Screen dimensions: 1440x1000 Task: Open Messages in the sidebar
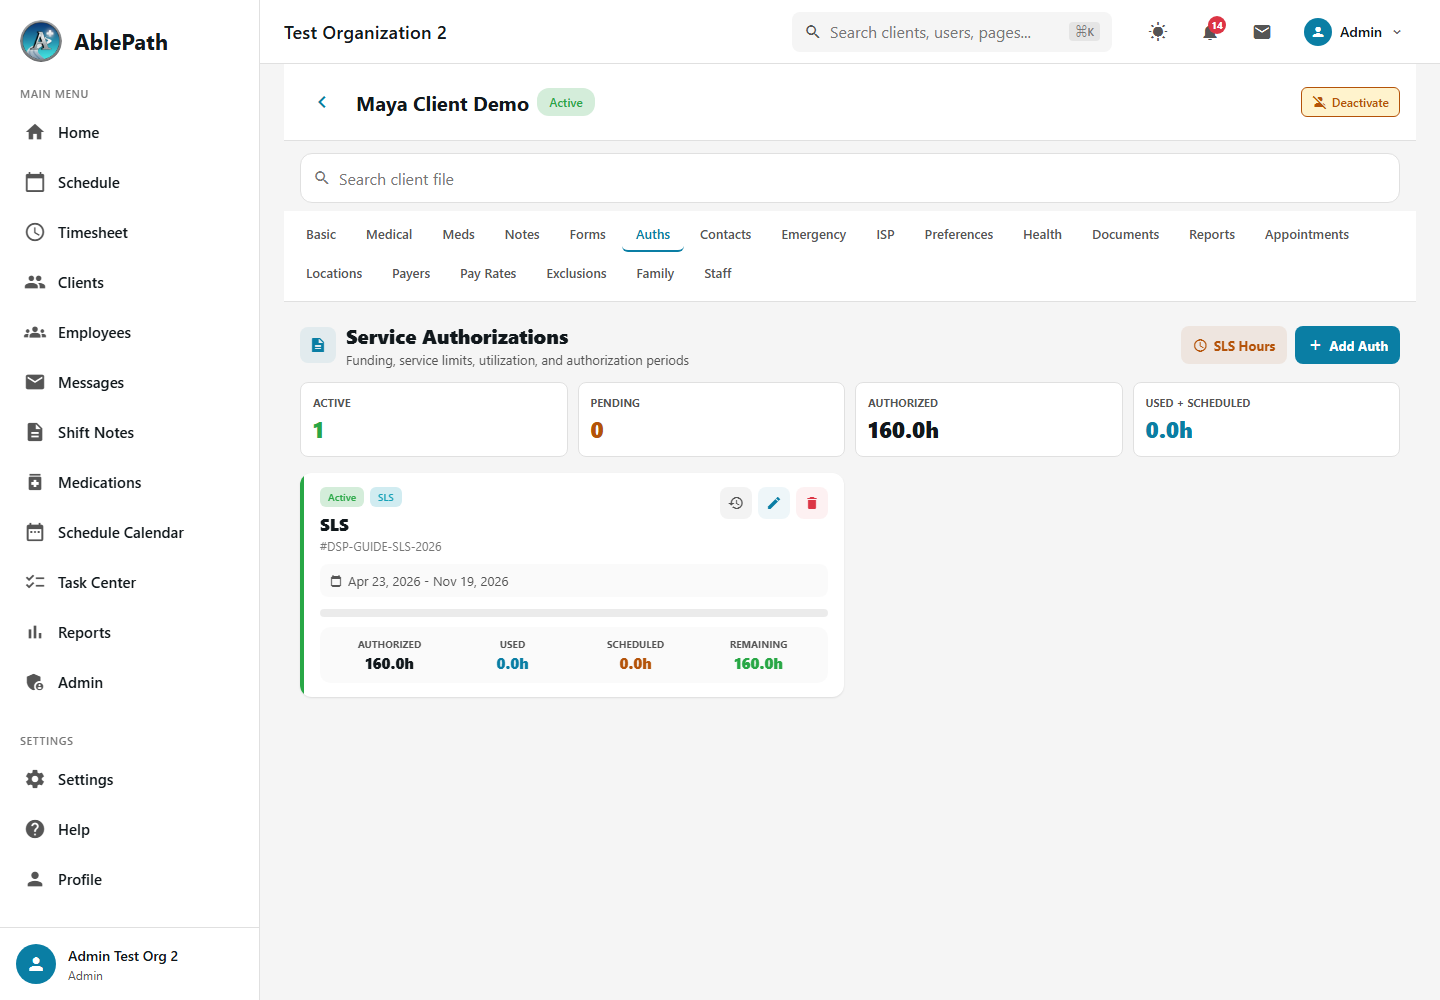(130, 383)
